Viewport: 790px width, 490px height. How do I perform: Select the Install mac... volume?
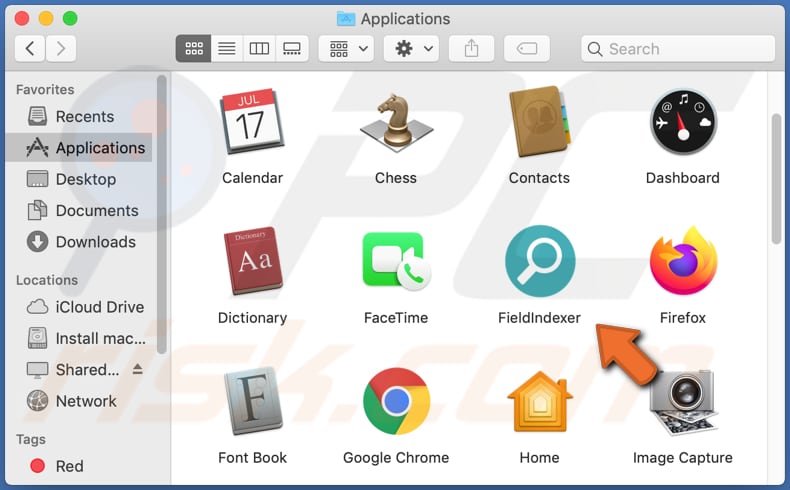[x=79, y=338]
